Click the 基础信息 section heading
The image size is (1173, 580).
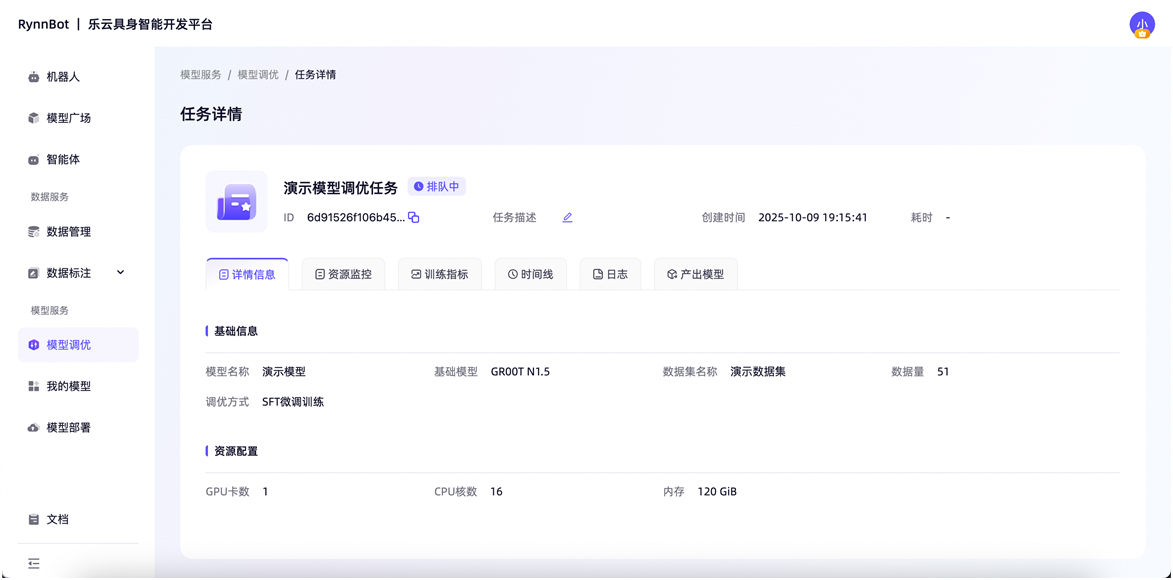pyautogui.click(x=236, y=331)
